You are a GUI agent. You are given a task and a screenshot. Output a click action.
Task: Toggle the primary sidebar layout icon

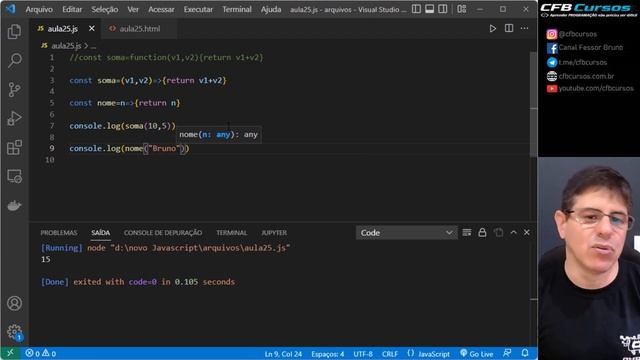tap(416, 9)
